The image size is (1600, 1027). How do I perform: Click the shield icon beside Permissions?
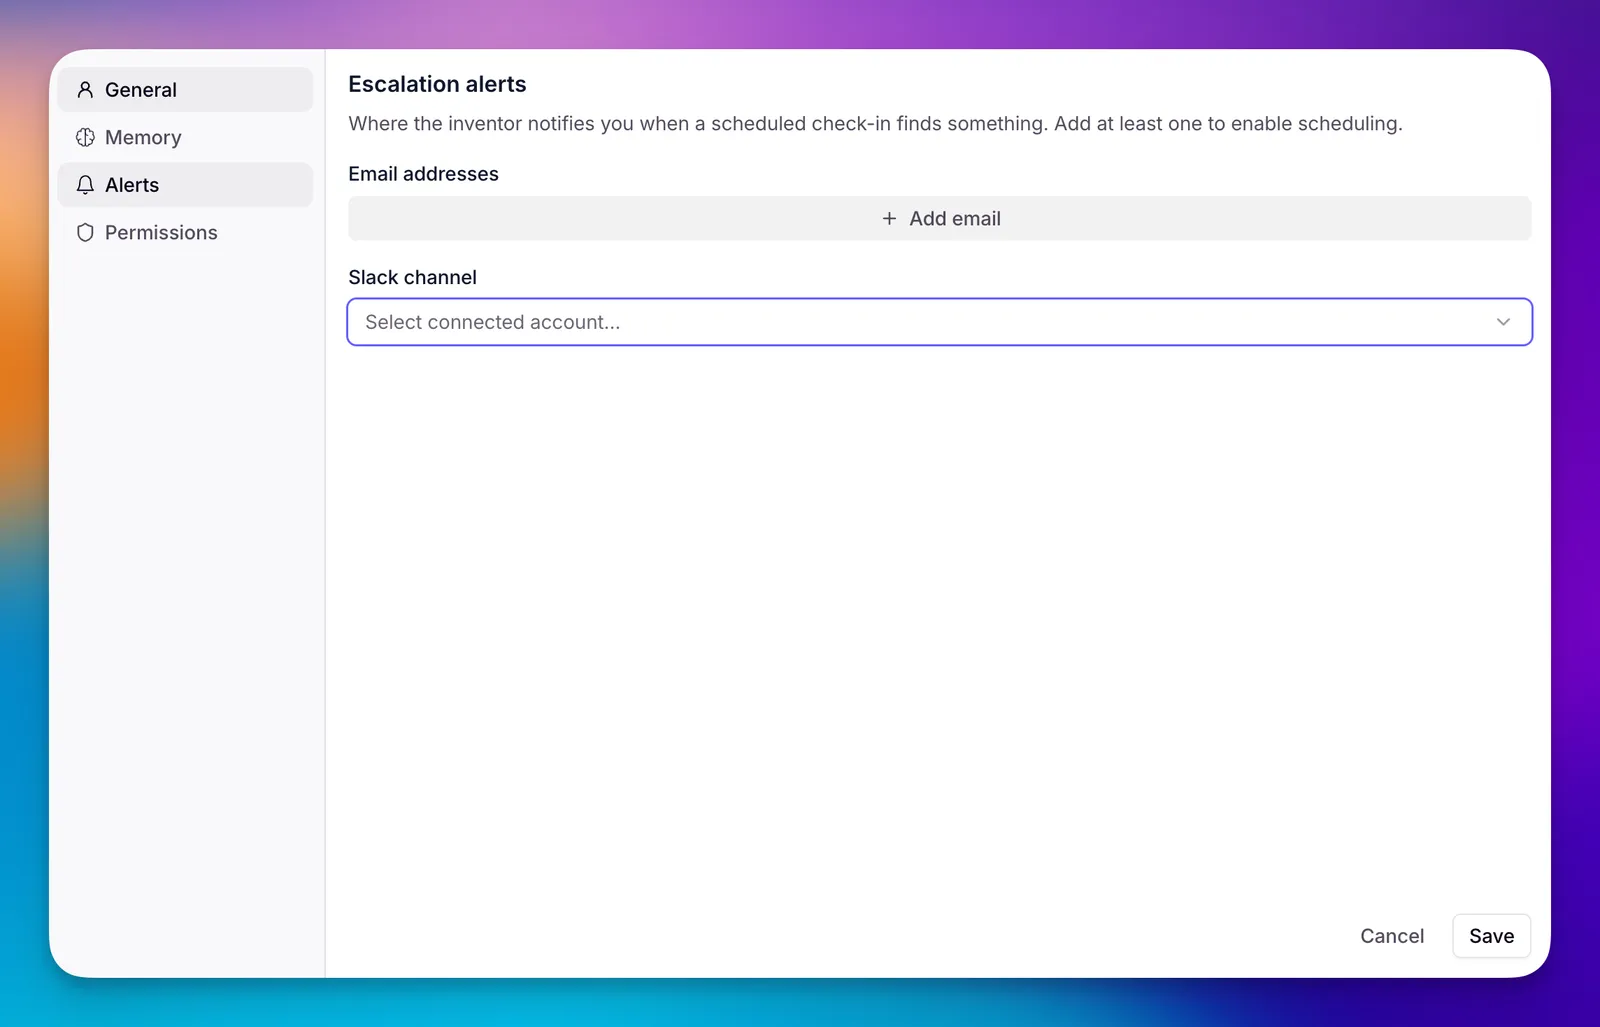click(x=85, y=232)
